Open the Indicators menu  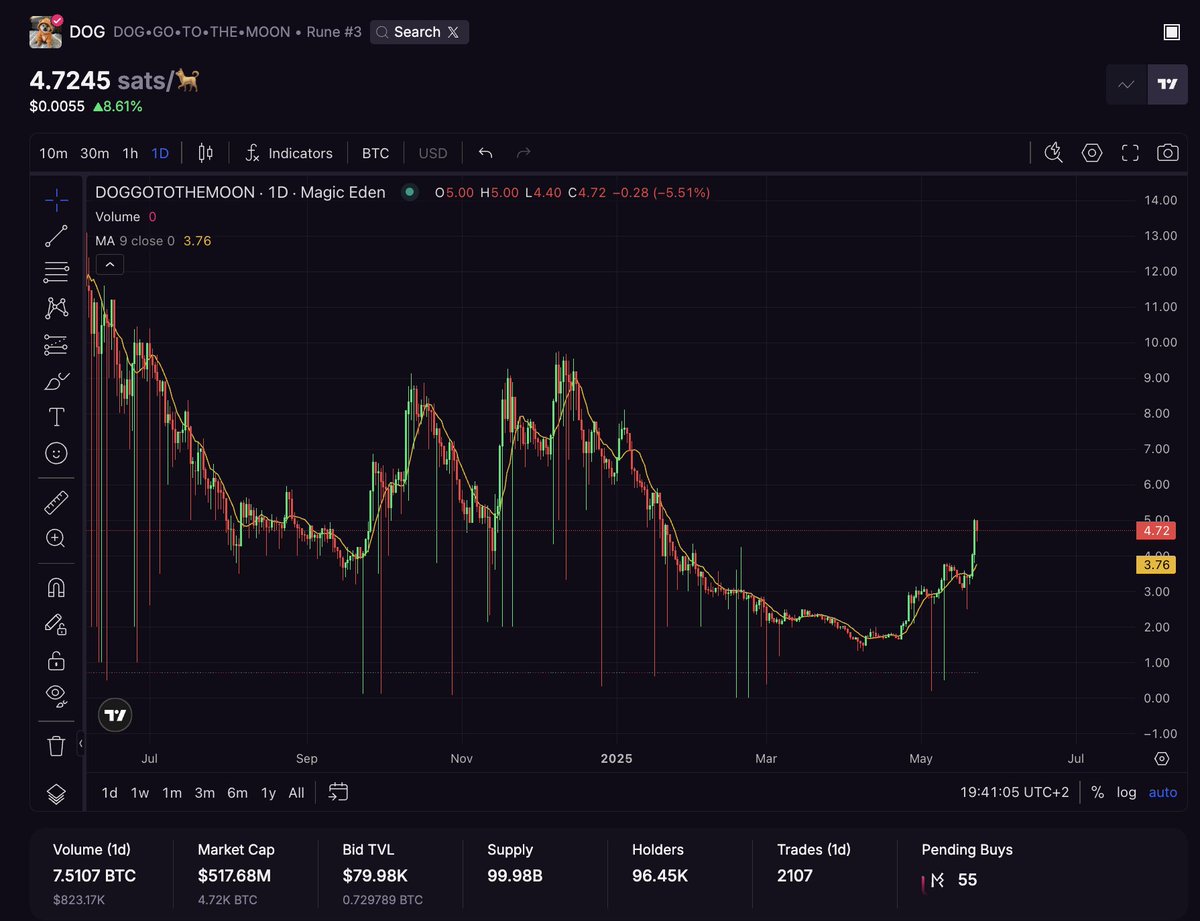[289, 153]
